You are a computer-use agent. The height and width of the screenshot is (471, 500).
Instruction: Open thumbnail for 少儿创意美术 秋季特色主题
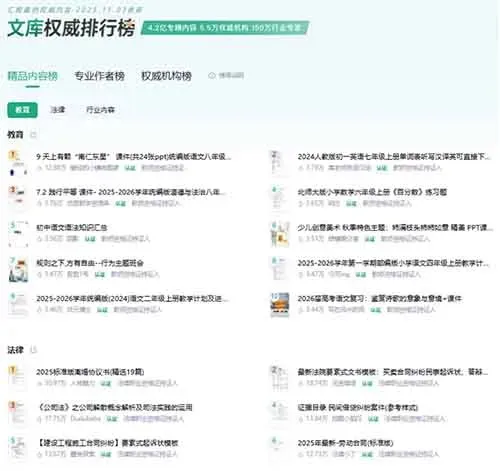click(x=280, y=234)
